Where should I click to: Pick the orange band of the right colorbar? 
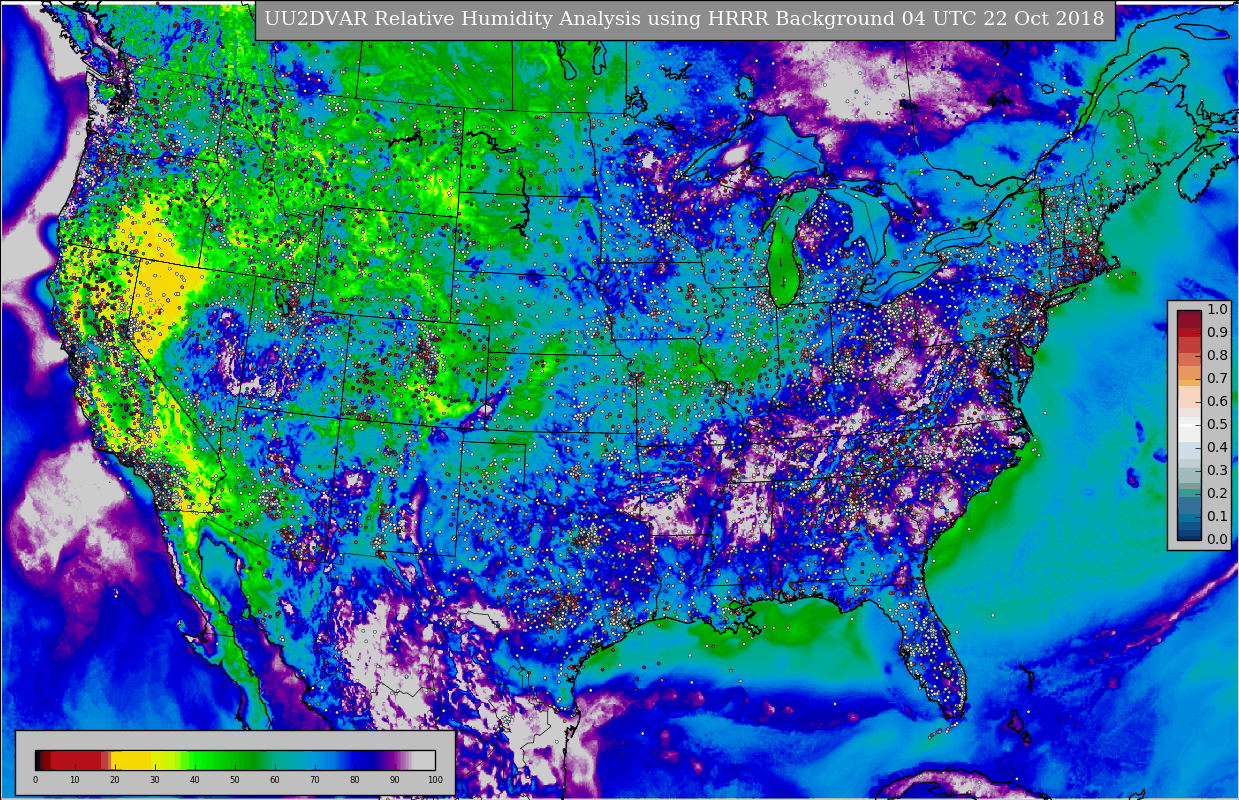point(1189,375)
